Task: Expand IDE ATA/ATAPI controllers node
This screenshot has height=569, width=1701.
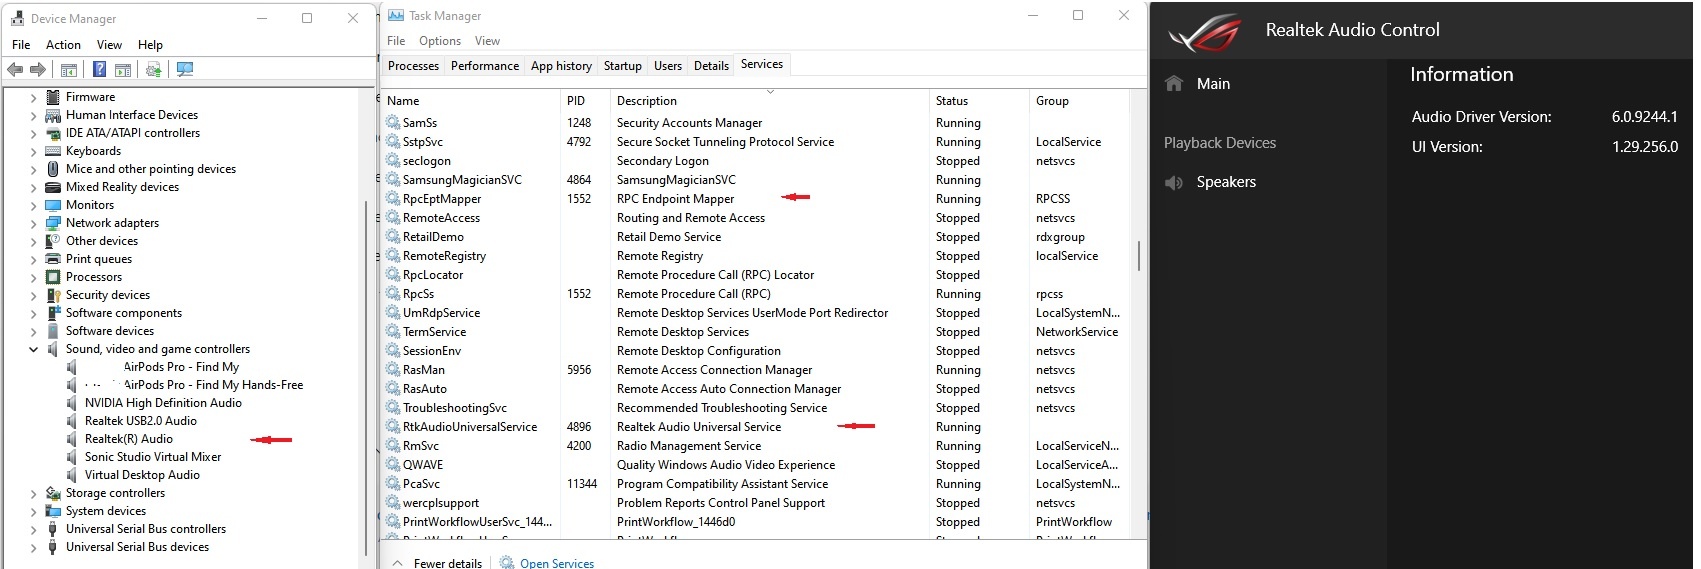Action: click(33, 134)
